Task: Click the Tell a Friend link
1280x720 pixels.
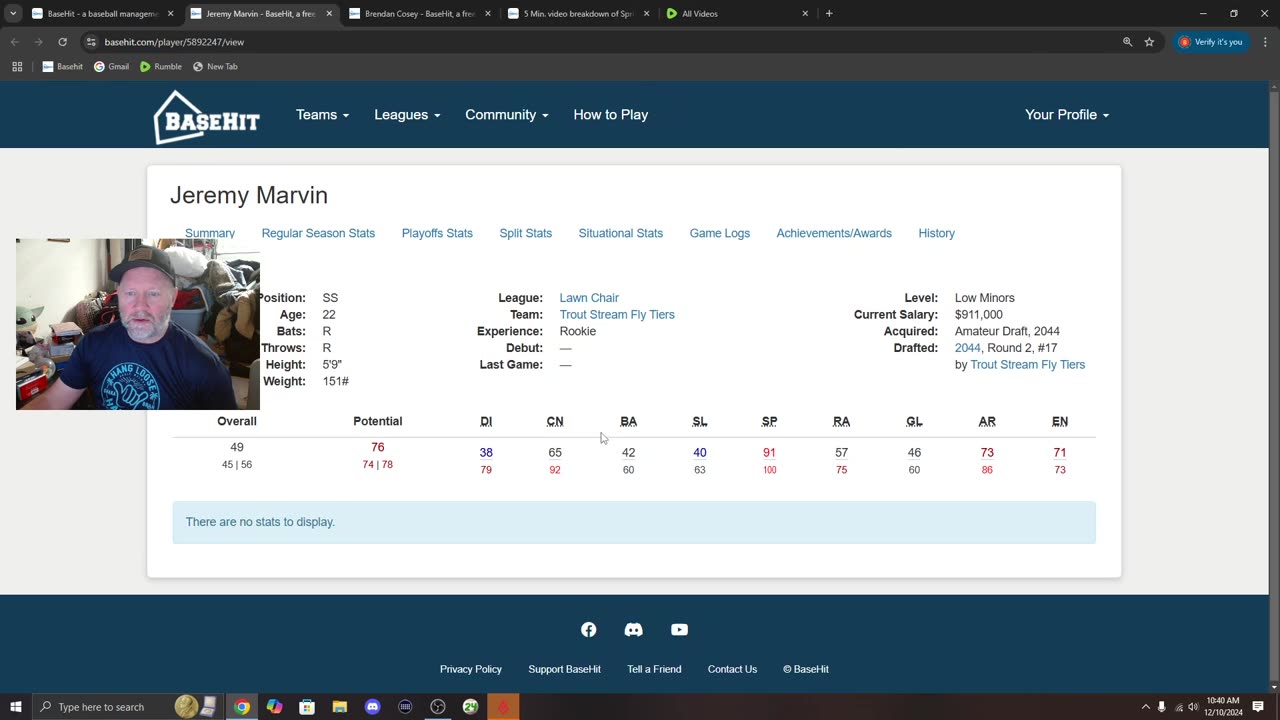Action: click(x=654, y=669)
